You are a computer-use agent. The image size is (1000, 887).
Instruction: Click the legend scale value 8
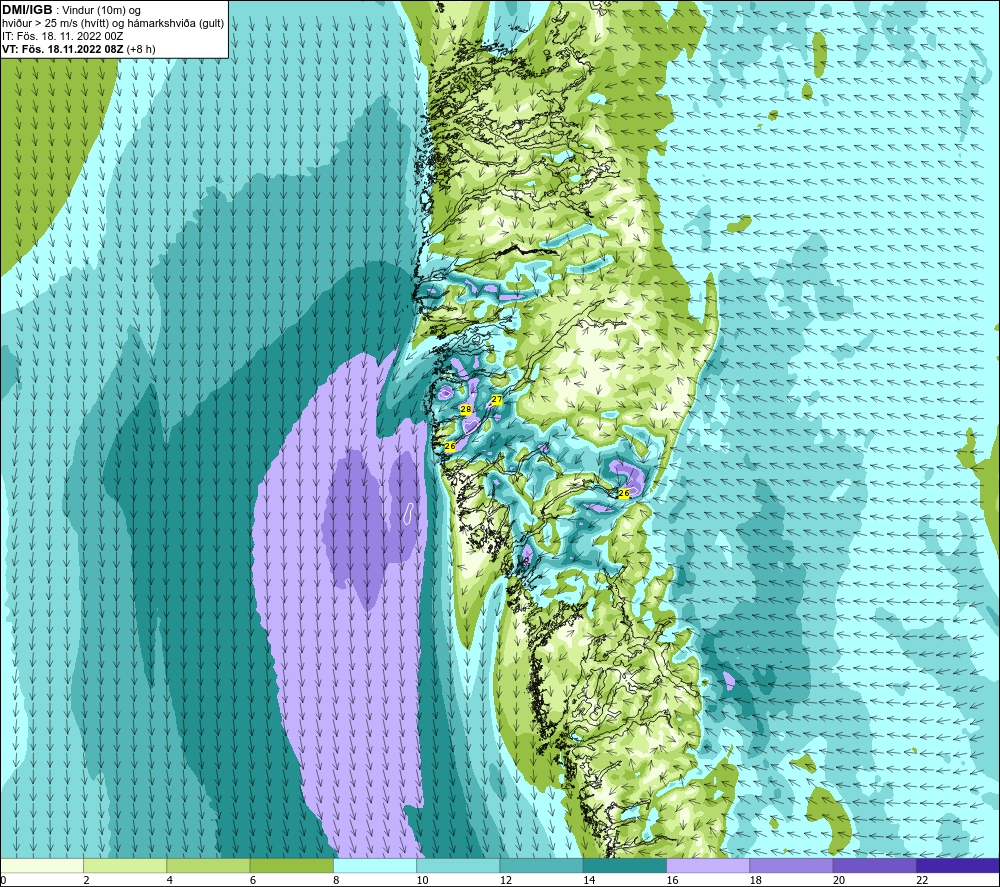point(336,880)
